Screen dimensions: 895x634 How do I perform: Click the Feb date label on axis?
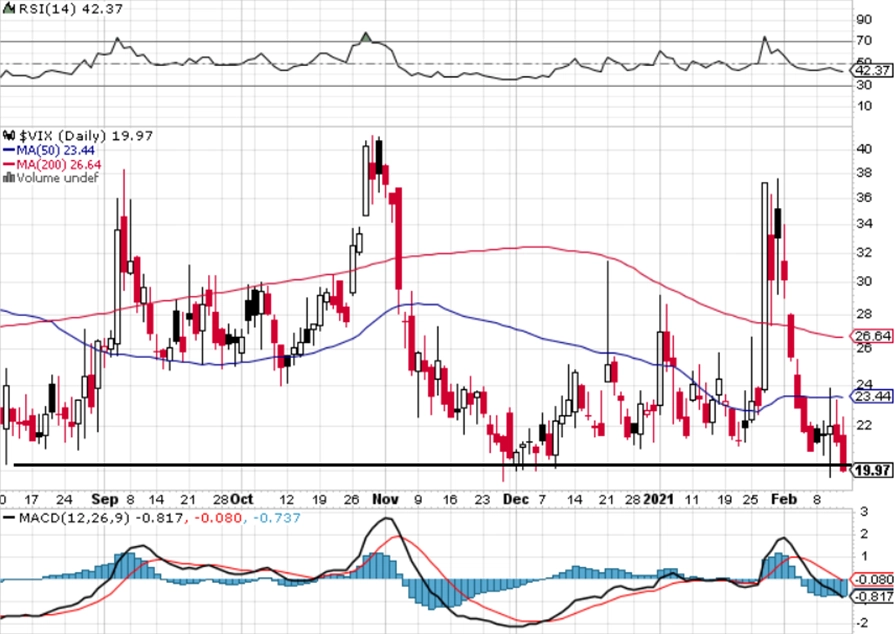[784, 499]
